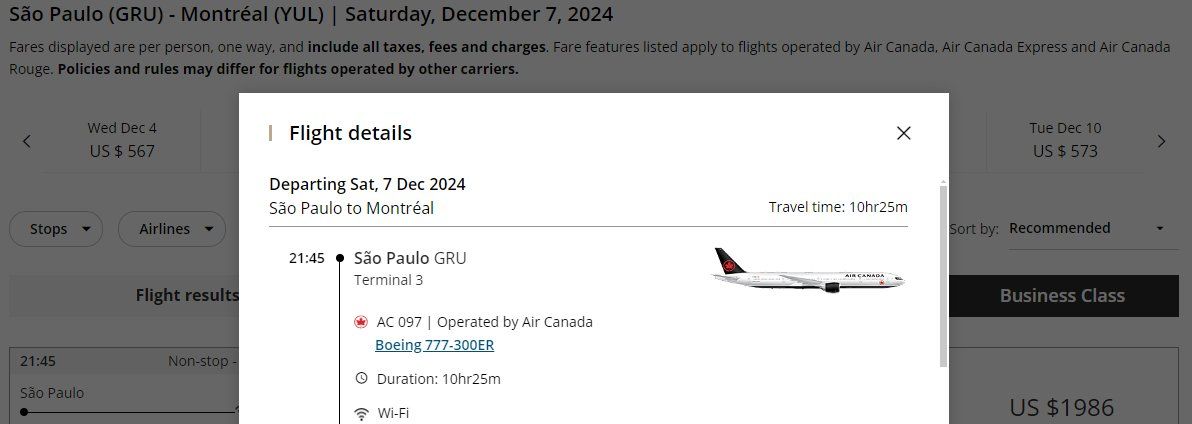Select the US $1986 Business Class fare

click(1061, 407)
